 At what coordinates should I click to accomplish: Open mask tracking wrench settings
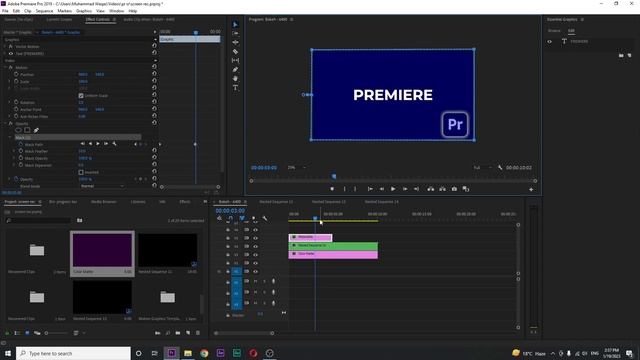[115, 144]
